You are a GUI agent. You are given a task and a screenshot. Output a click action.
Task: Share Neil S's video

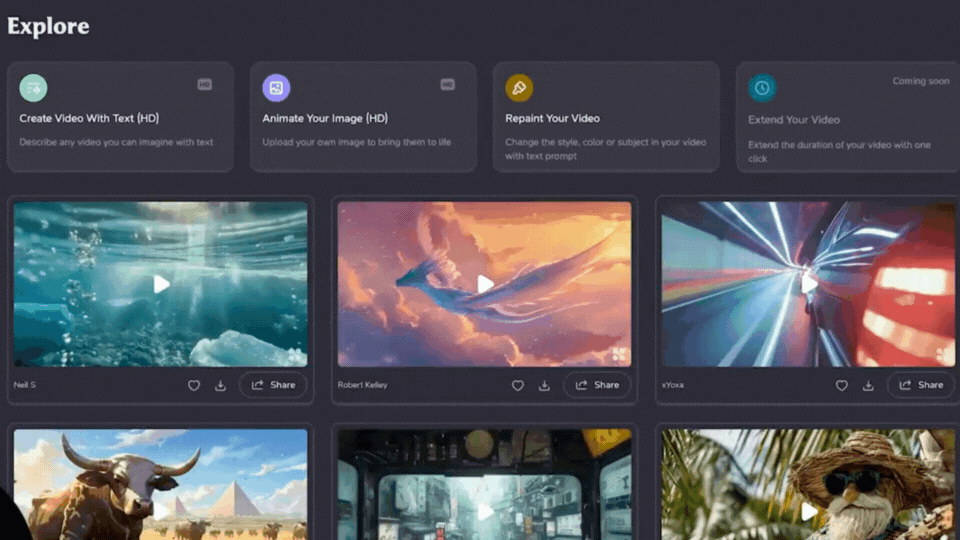(273, 385)
